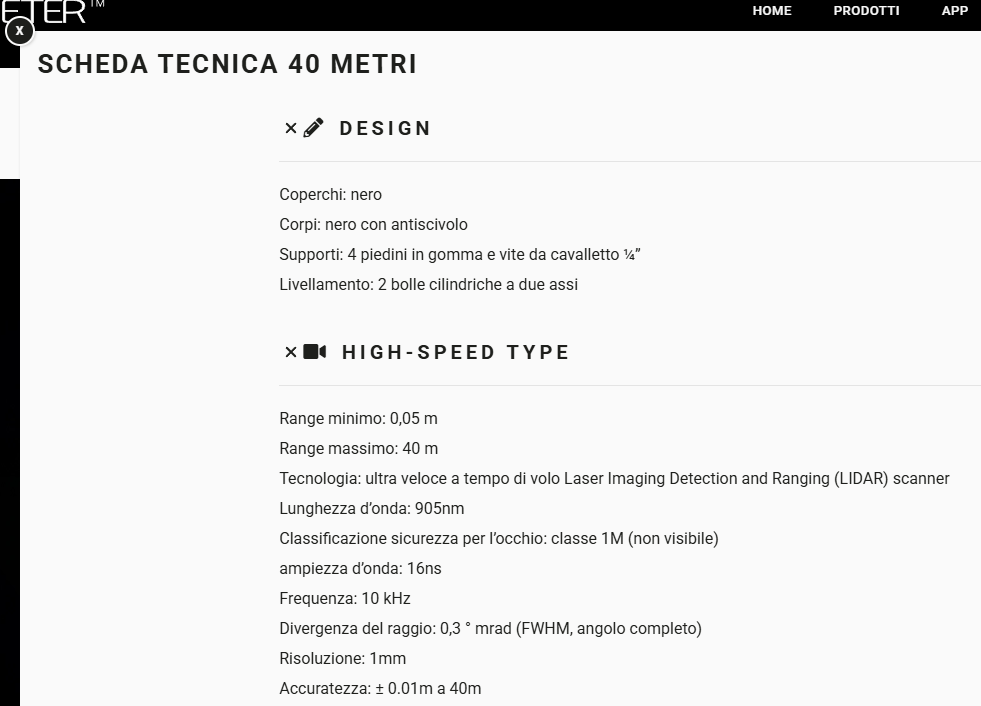Click the Frequenza: 10 kHz line
The image size is (981, 706).
(x=345, y=599)
